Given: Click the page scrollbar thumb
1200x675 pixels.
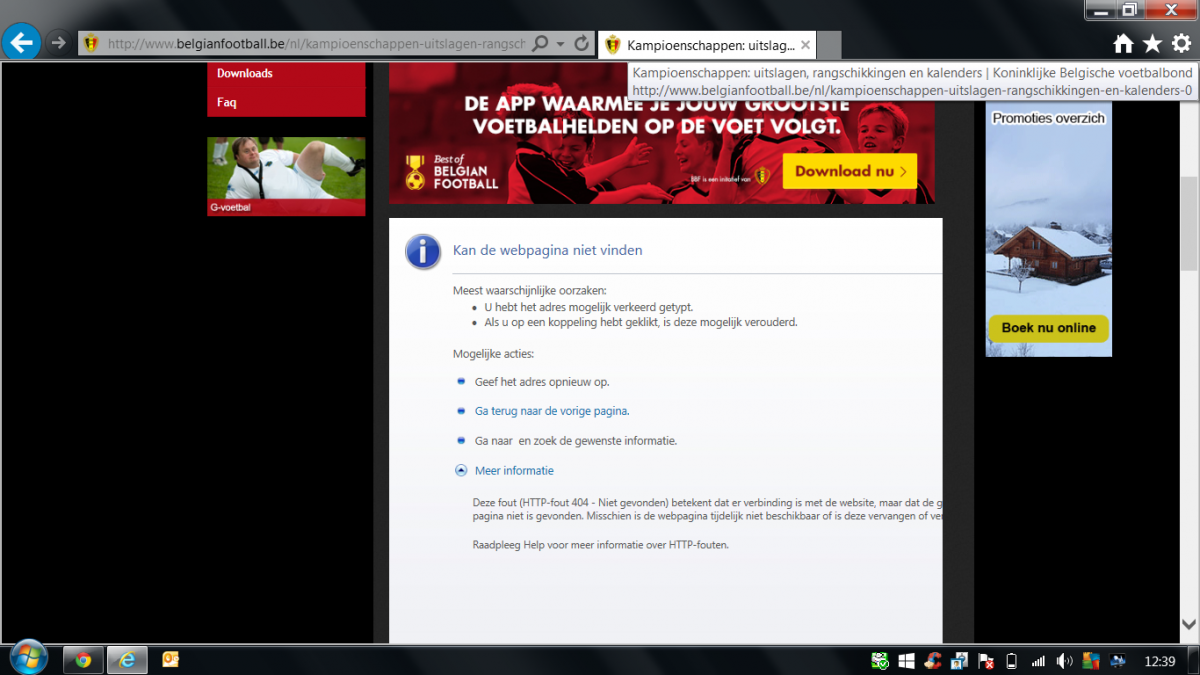Looking at the screenshot, I should point(1189,224).
